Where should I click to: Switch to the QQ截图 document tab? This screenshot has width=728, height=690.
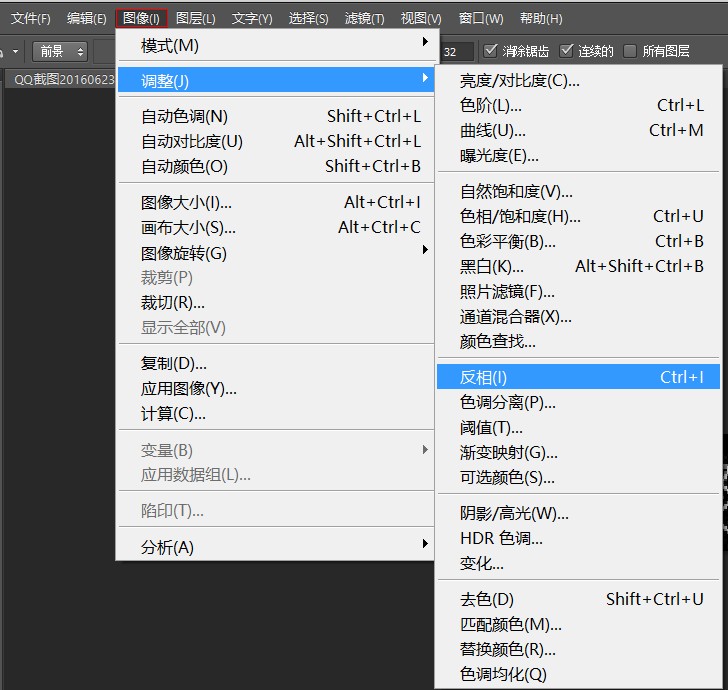coord(62,80)
